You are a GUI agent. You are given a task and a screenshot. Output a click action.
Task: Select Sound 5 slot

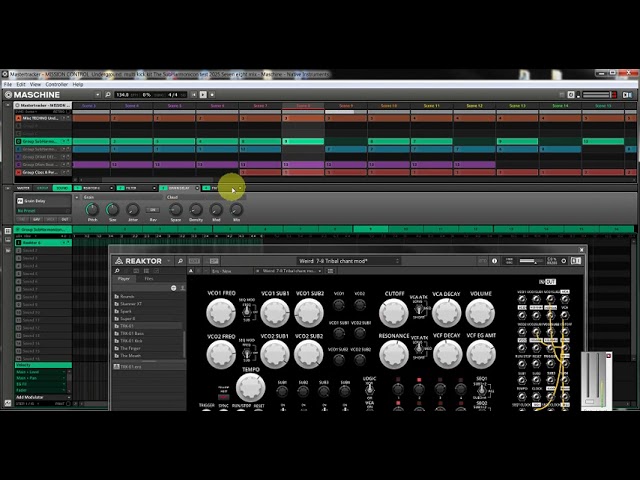[x=43, y=273]
